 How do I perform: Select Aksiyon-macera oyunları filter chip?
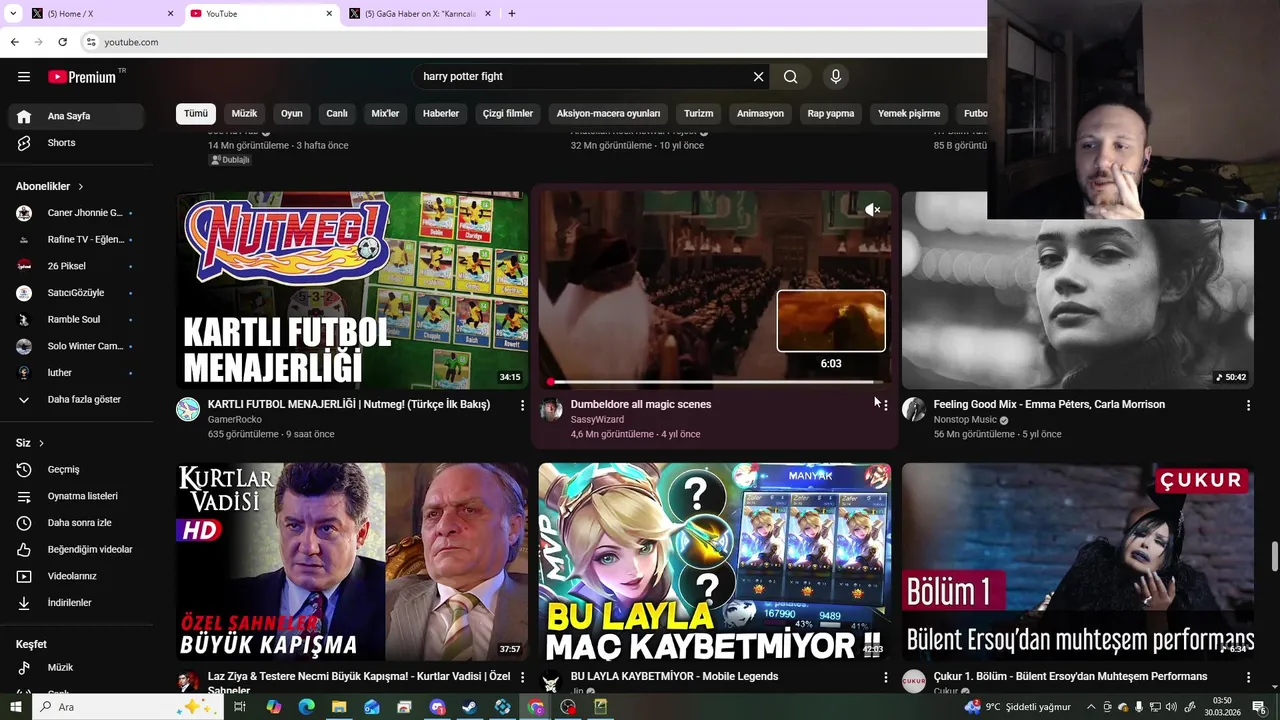click(608, 114)
